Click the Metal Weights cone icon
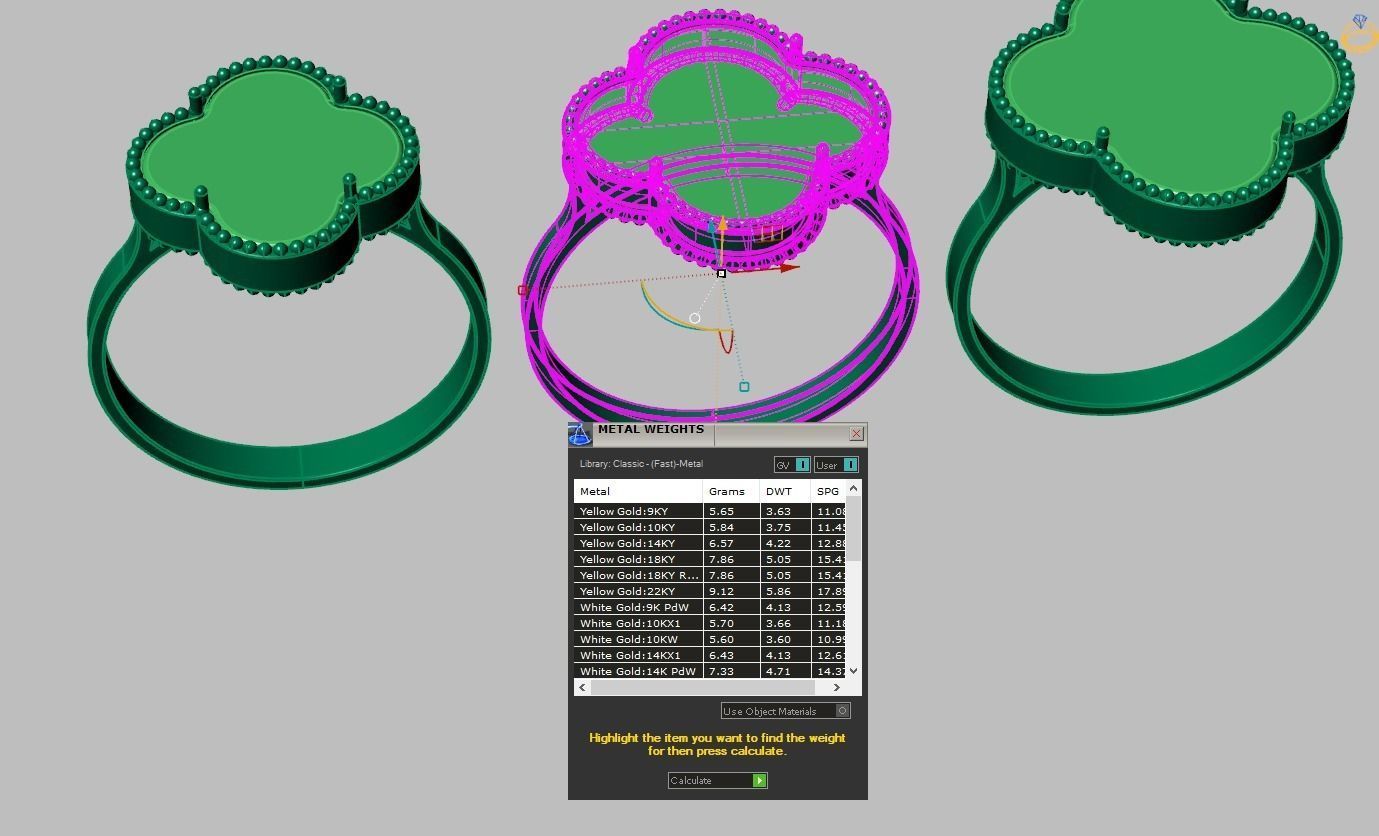Viewport: 1379px width, 836px height. pyautogui.click(x=580, y=434)
